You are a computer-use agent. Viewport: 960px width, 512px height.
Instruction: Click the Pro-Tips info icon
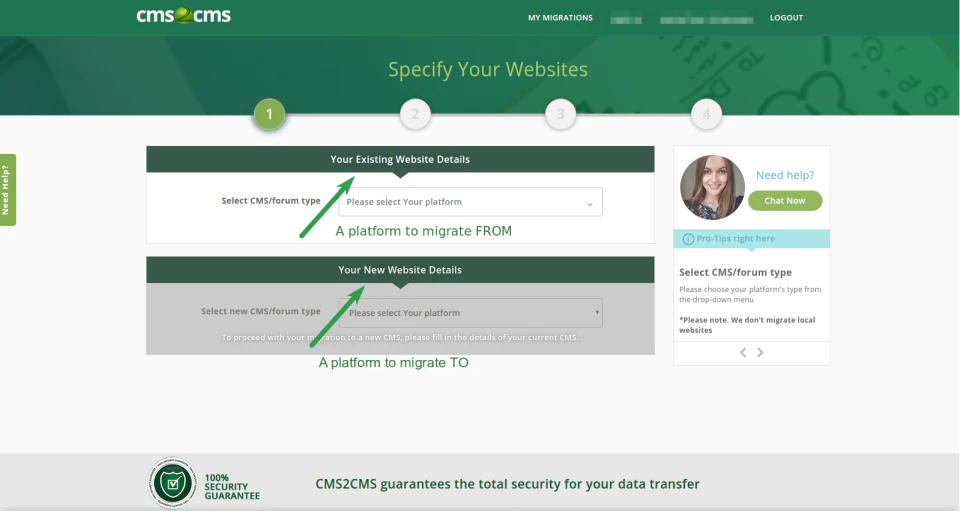pos(688,239)
